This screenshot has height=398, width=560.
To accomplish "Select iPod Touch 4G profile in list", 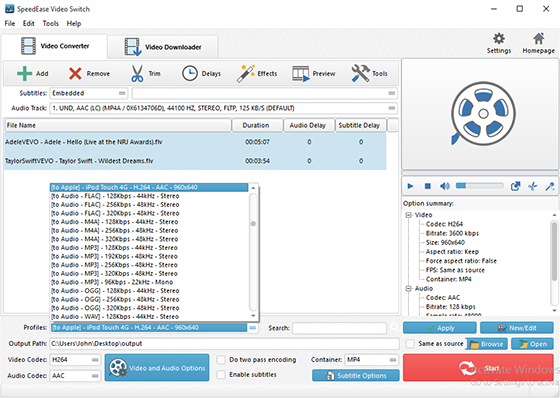I will click(x=149, y=187).
